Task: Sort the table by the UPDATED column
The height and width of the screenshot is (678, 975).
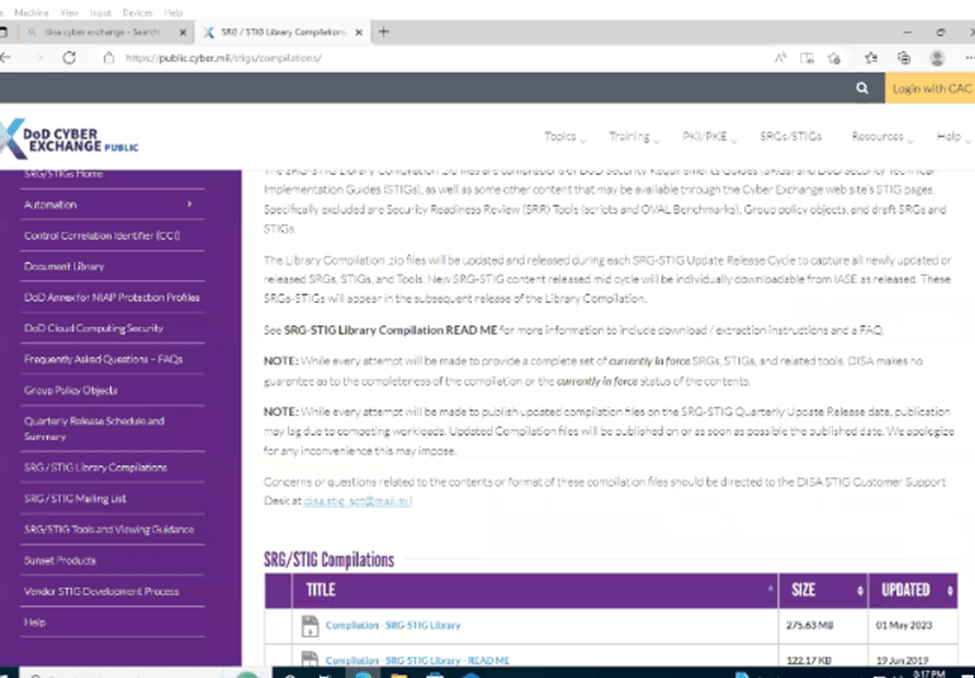Action: pos(911,590)
